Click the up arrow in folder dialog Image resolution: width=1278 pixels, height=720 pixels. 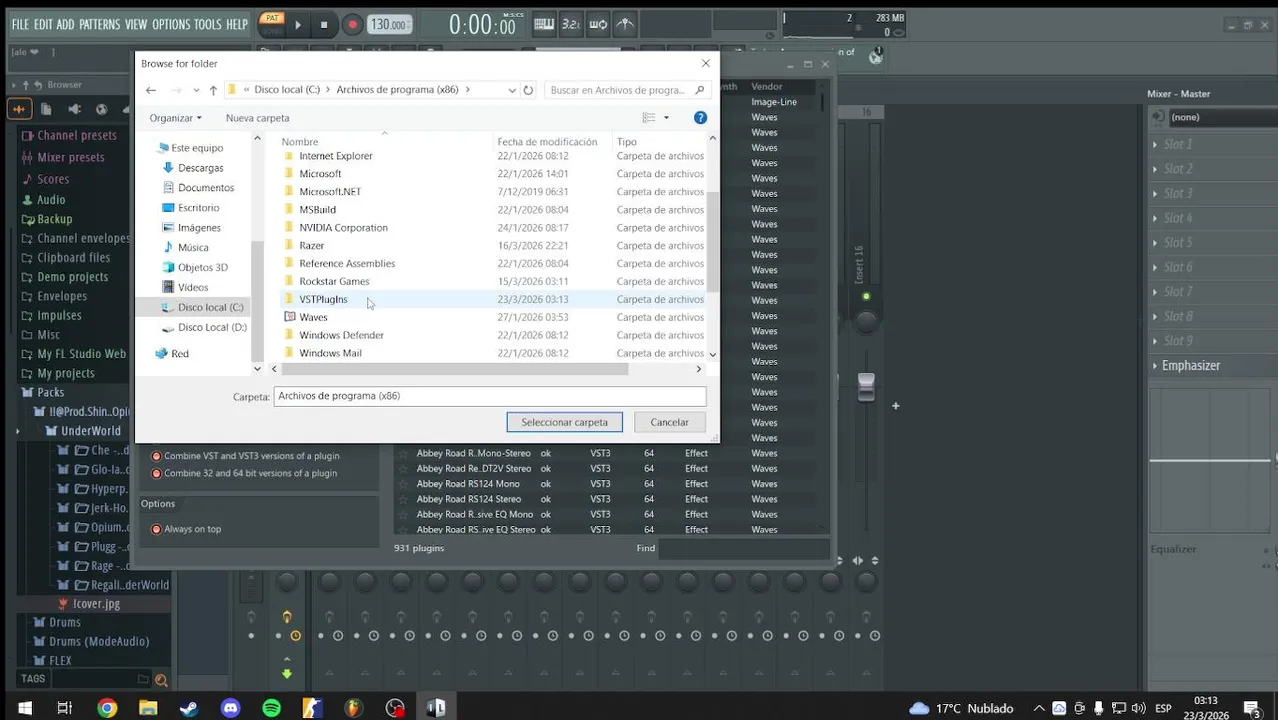(x=213, y=90)
